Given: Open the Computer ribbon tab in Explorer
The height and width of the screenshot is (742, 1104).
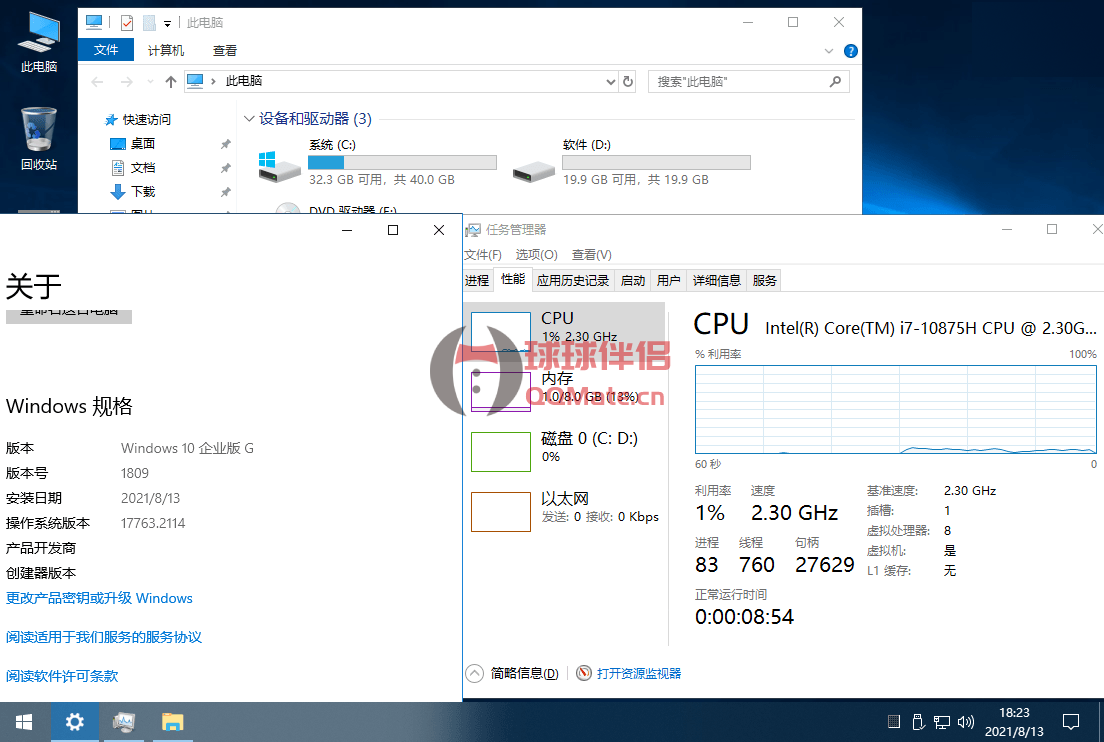Looking at the screenshot, I should (166, 51).
